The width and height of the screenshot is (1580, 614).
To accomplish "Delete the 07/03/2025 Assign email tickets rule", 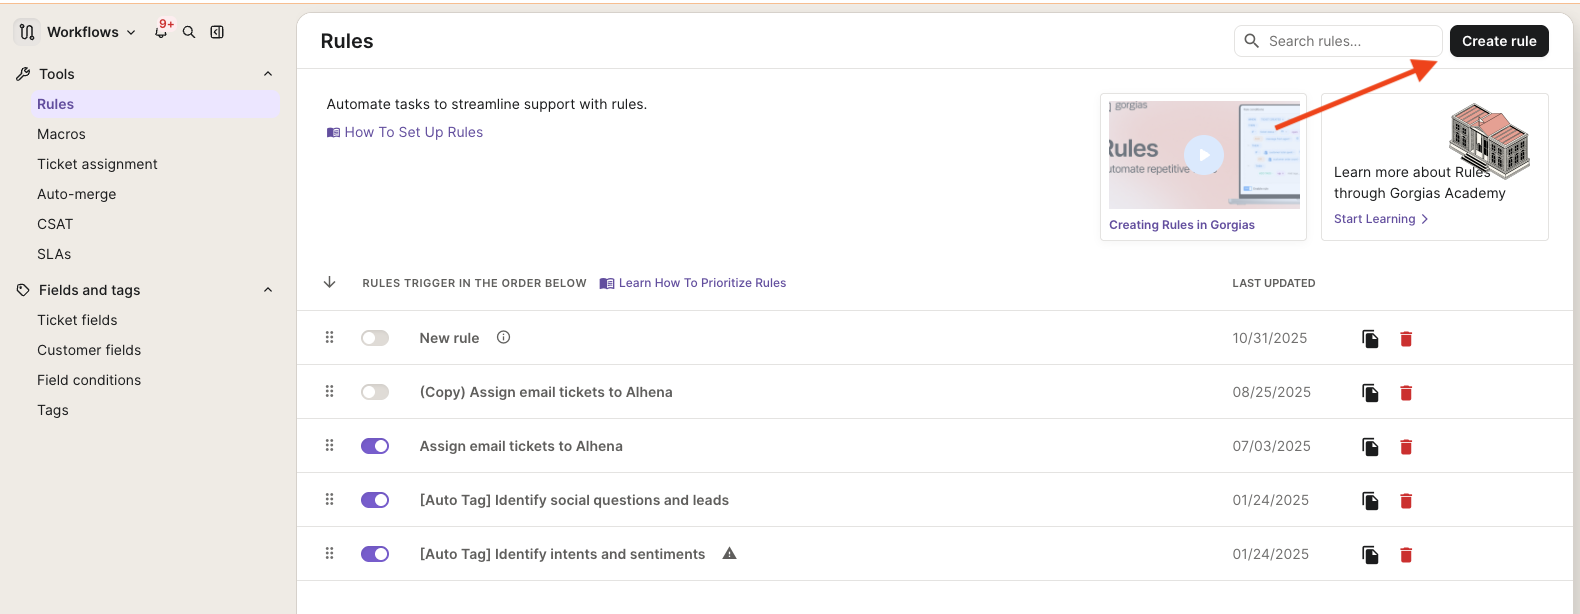I will (1406, 447).
